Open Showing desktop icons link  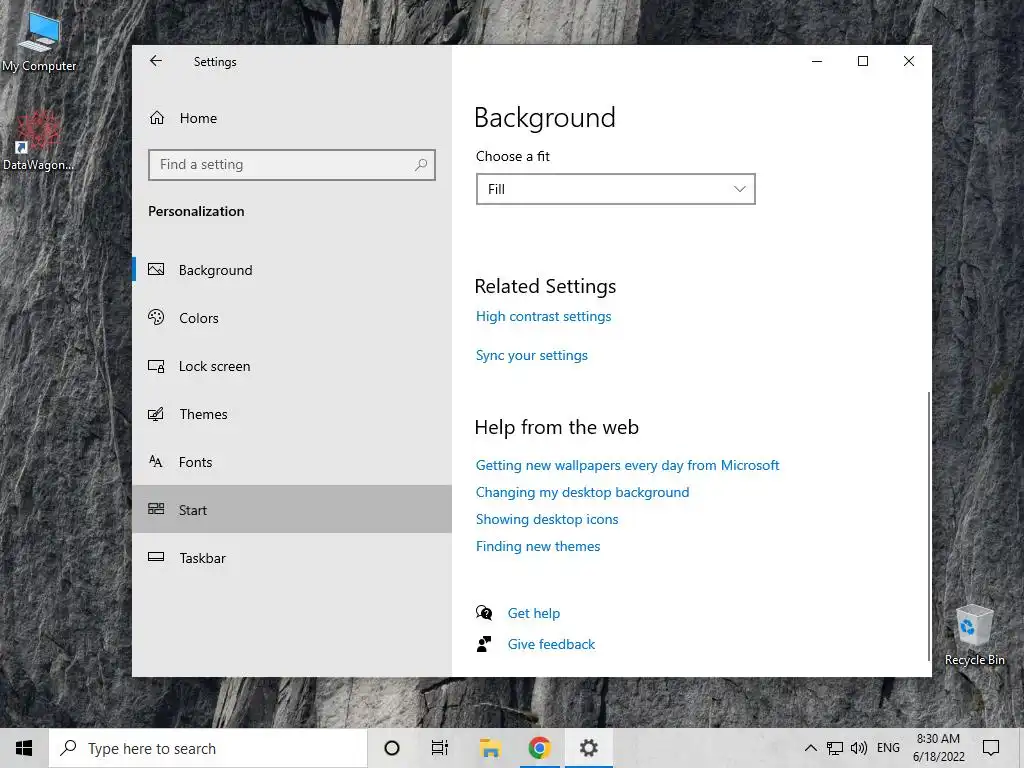tap(547, 519)
